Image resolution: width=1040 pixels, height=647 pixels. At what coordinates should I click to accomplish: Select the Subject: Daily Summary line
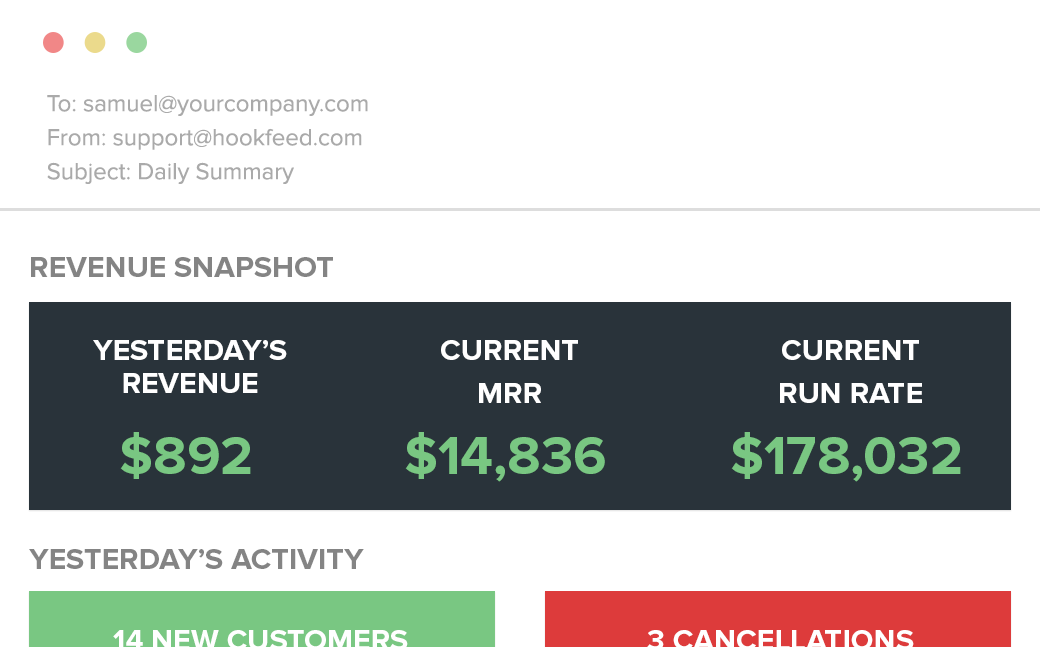[x=170, y=172]
